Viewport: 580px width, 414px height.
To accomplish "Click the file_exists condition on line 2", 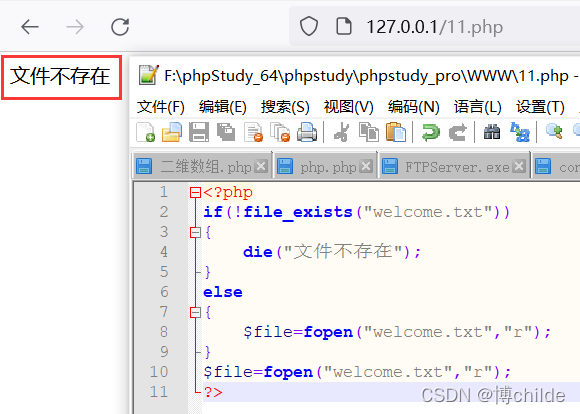I will 357,212.
